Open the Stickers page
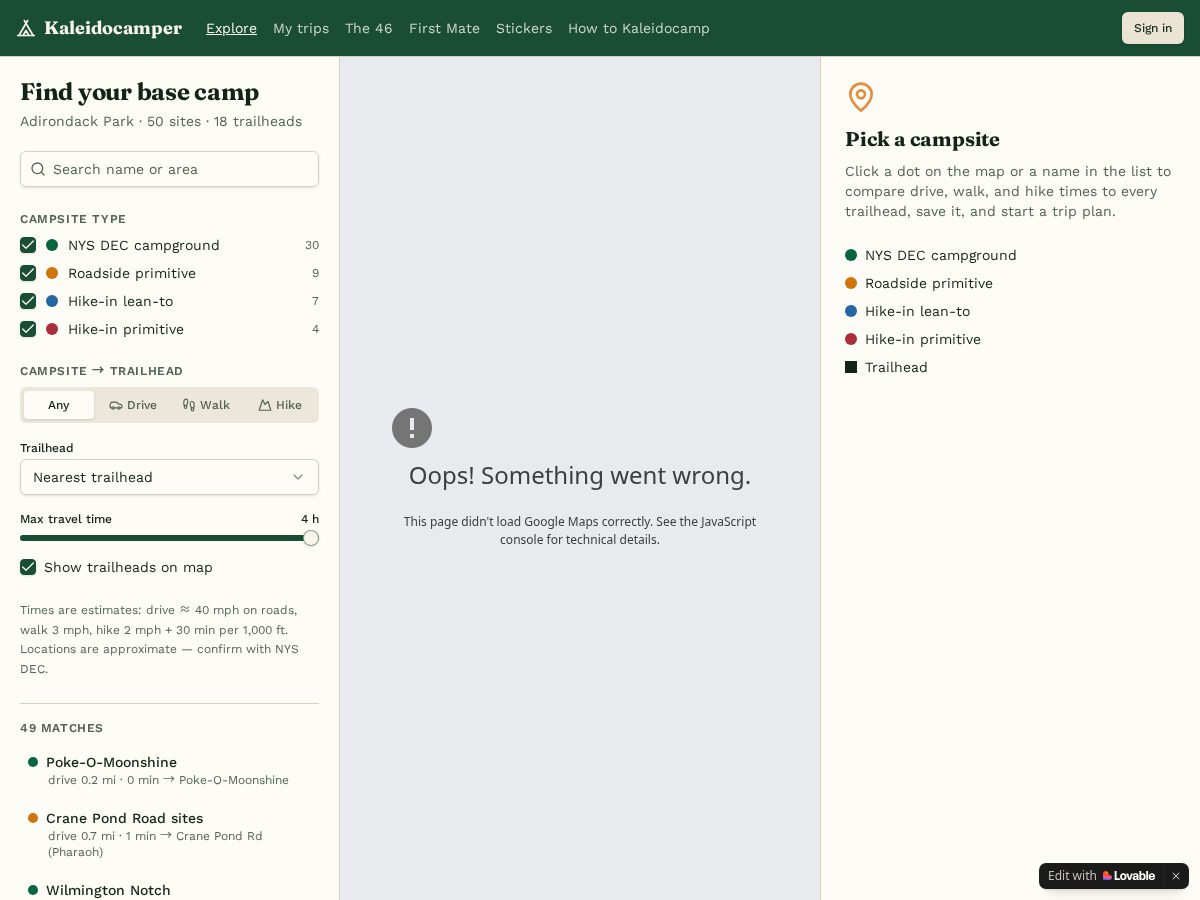 524,28
